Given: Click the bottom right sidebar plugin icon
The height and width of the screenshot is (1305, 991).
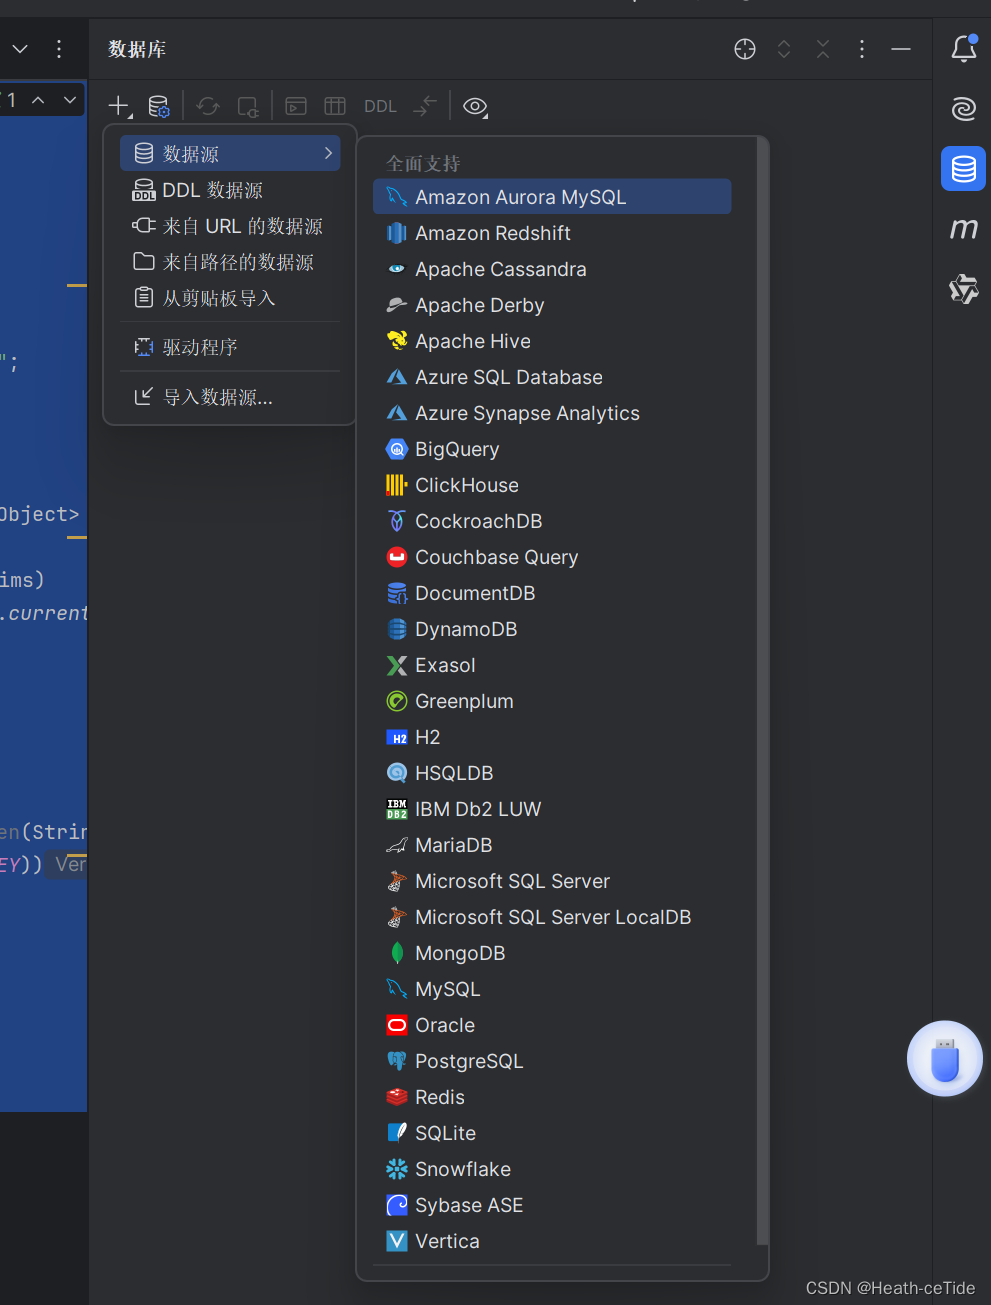Looking at the screenshot, I should 964,289.
